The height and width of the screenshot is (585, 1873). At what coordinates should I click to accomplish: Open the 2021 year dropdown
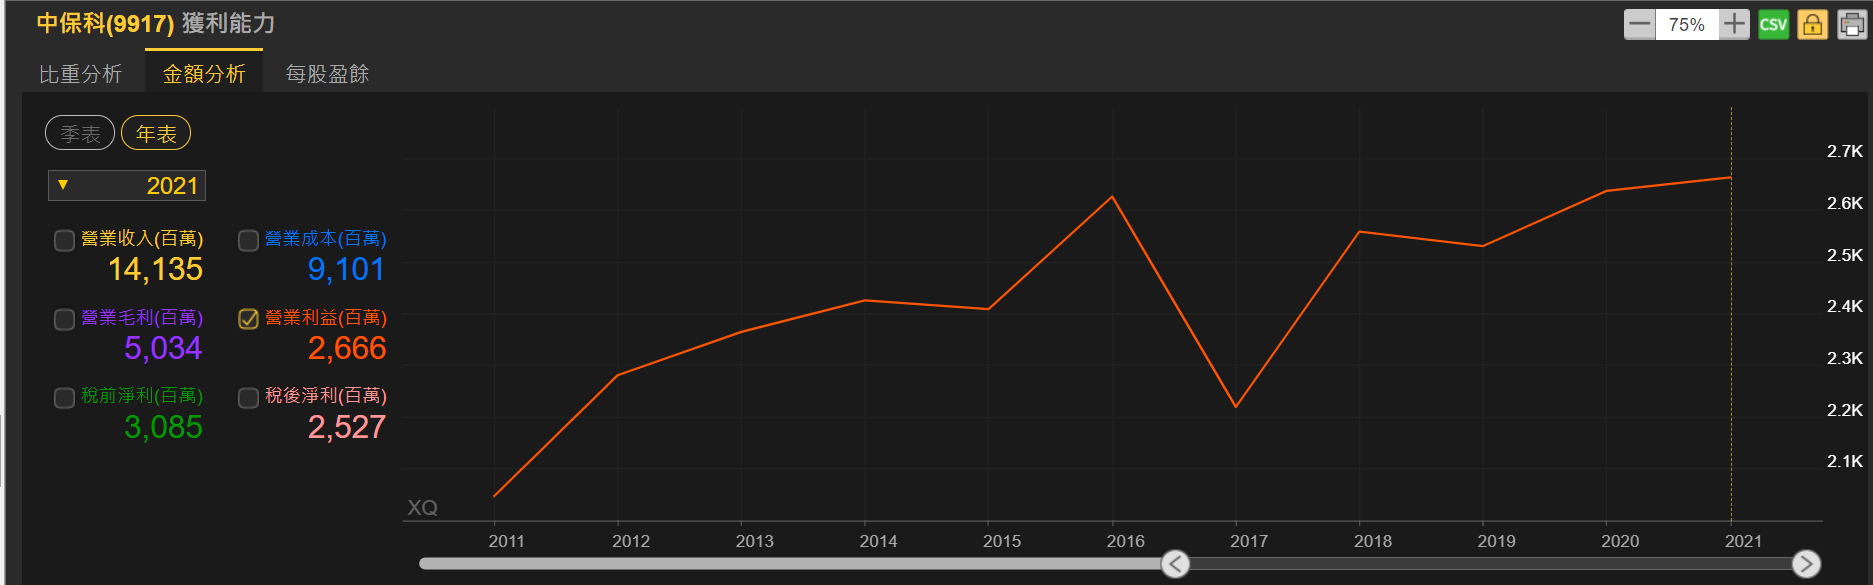coord(127,186)
